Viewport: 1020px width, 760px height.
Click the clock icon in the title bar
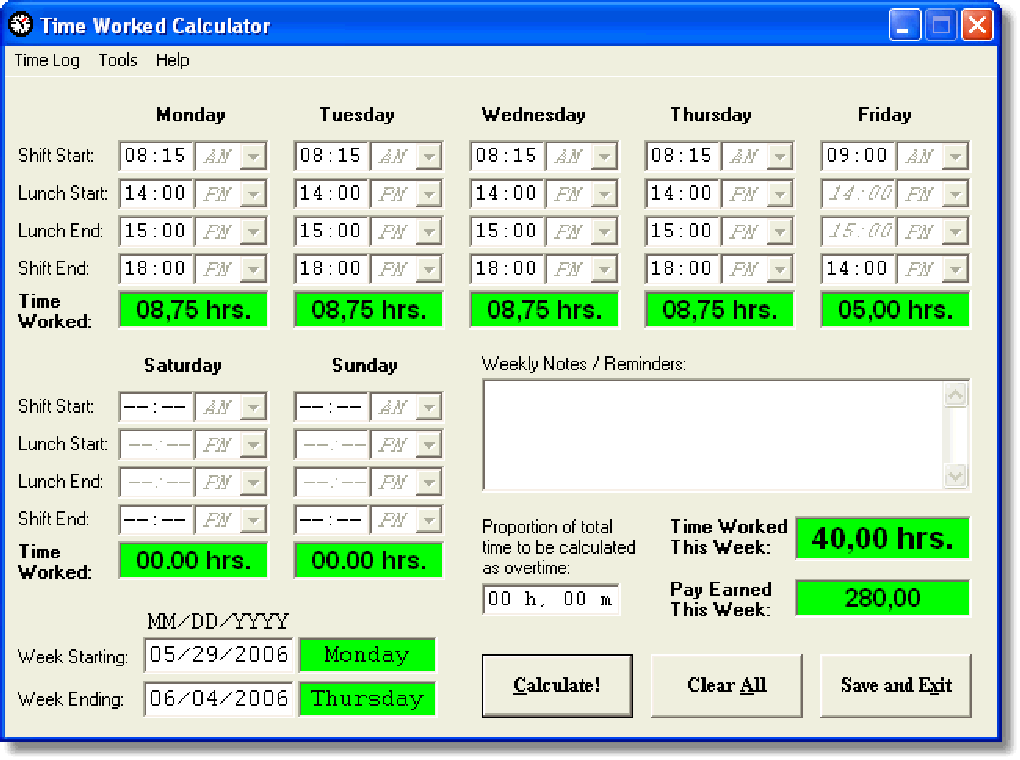click(x=19, y=25)
